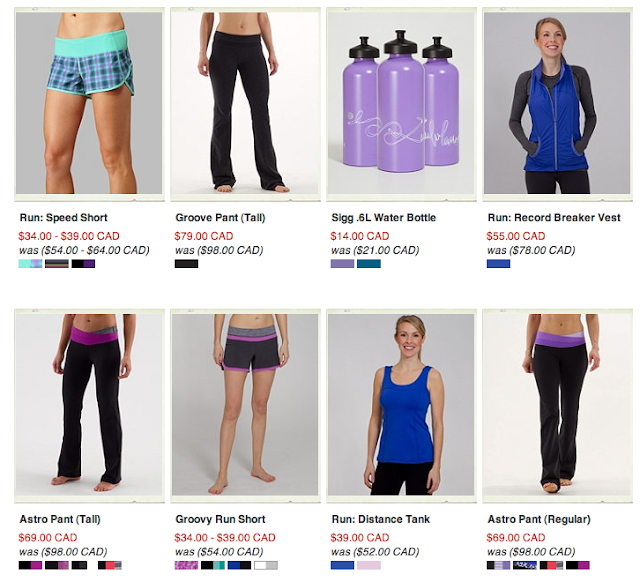This screenshot has width=640, height=582.
Task: Select the purple print Groovy Run Short swatch
Action: (187, 565)
